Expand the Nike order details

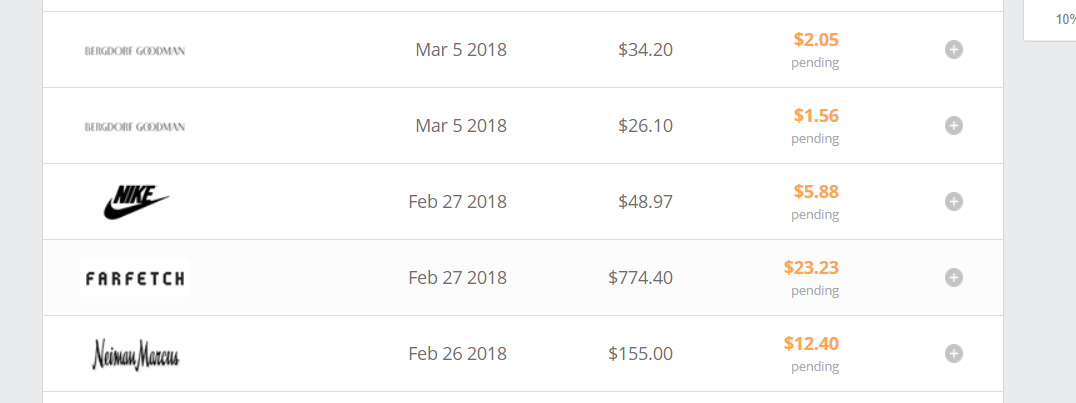pyautogui.click(x=954, y=202)
